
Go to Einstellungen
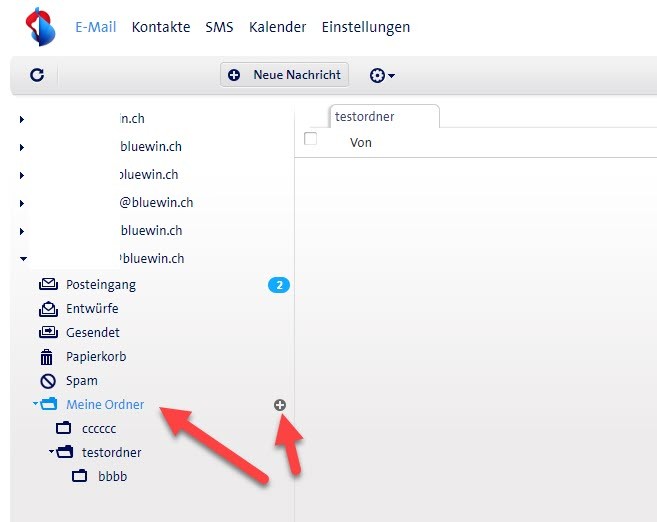pyautogui.click(x=365, y=27)
